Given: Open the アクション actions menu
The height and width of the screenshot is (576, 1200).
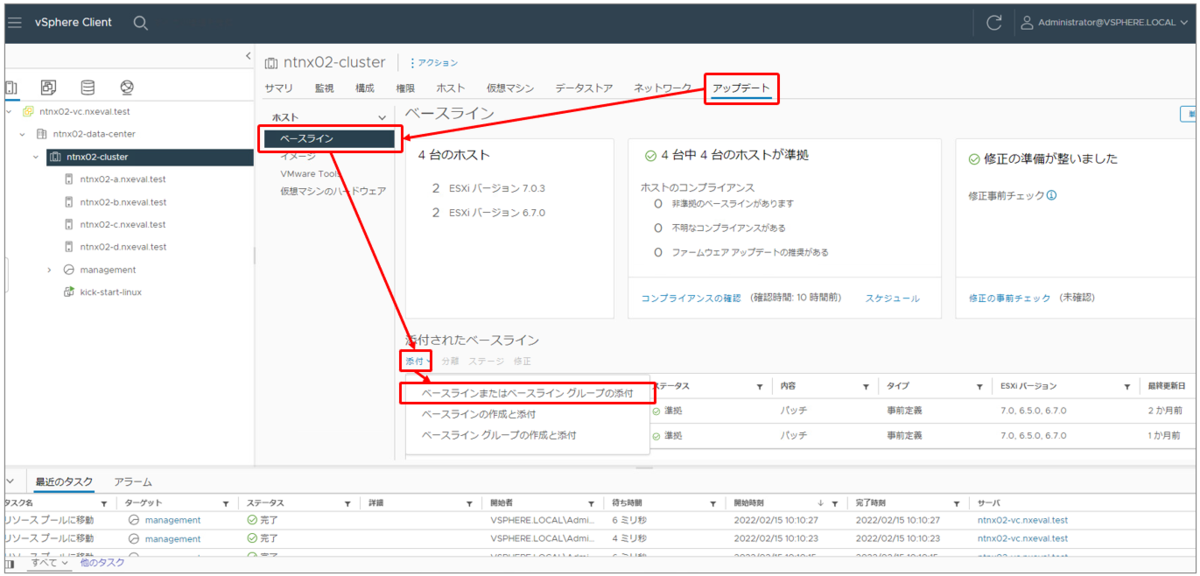Looking at the screenshot, I should 434,63.
